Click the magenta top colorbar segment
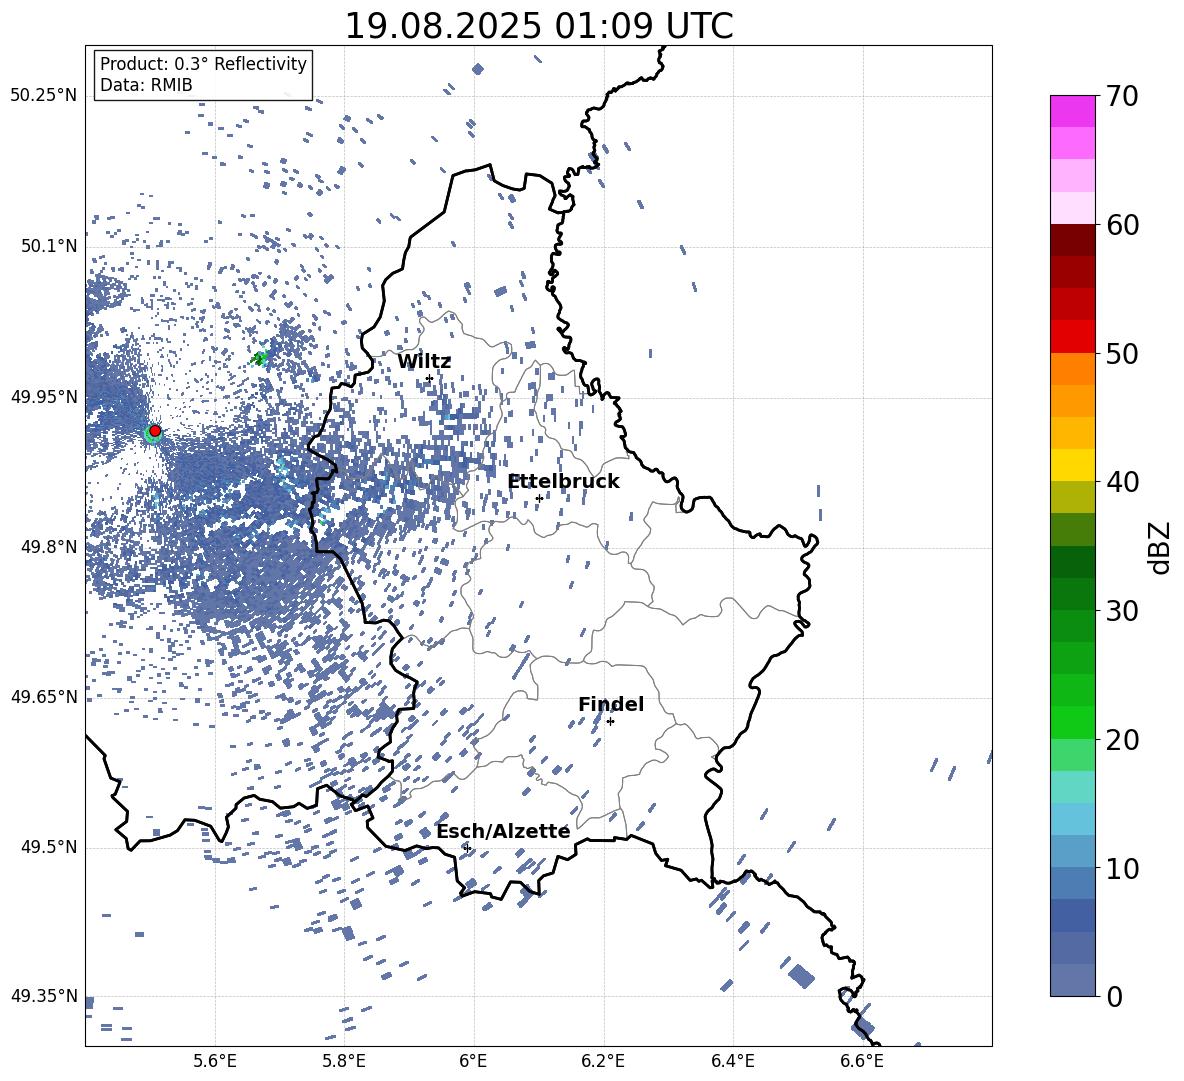This screenshot has height=1081, width=1184. tap(1072, 112)
